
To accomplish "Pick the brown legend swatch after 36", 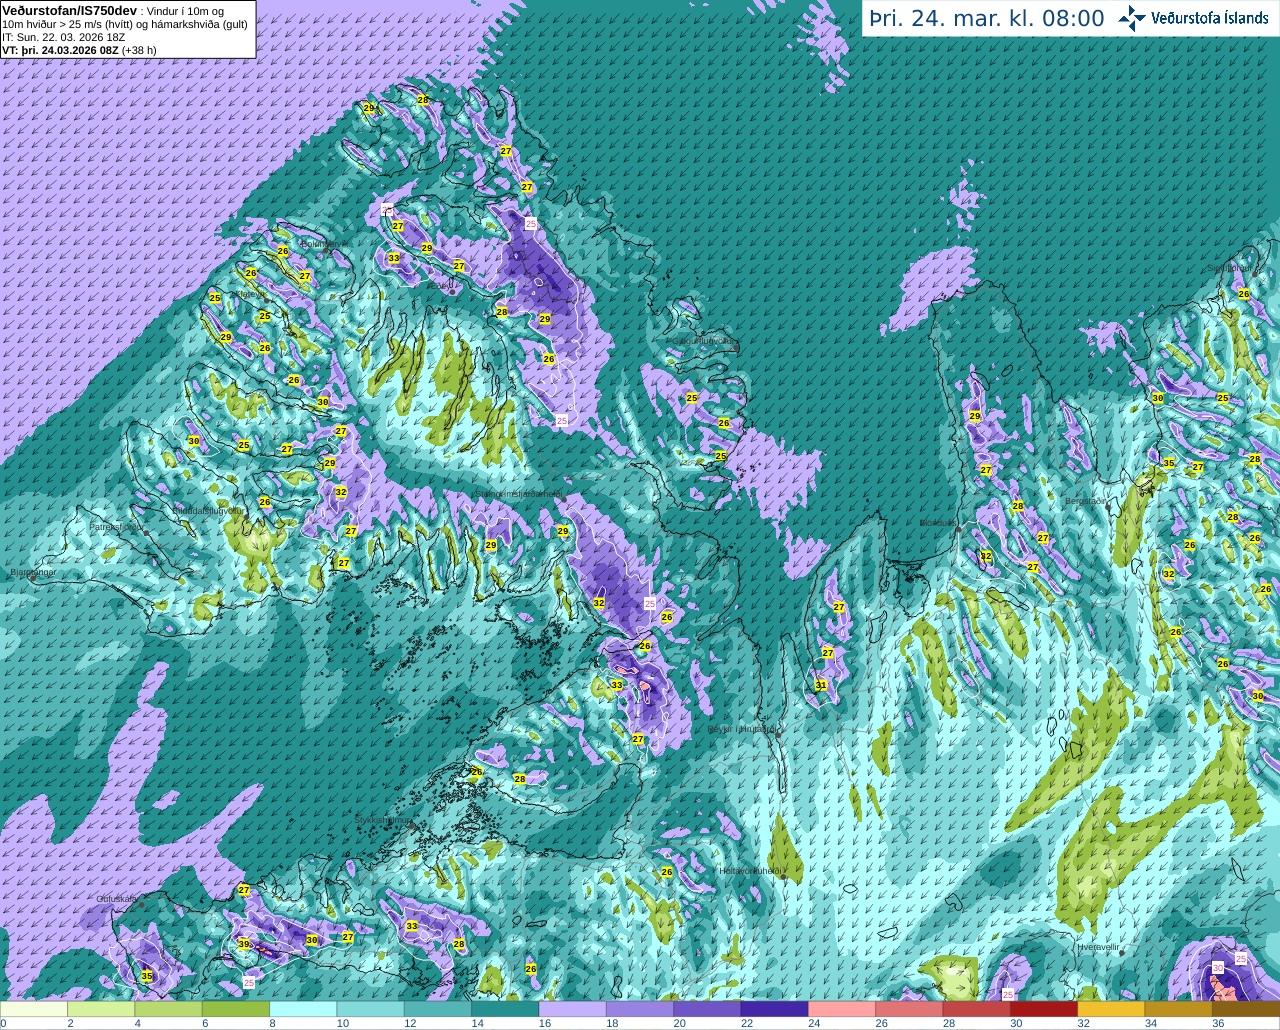I will (x=1246, y=1009).
